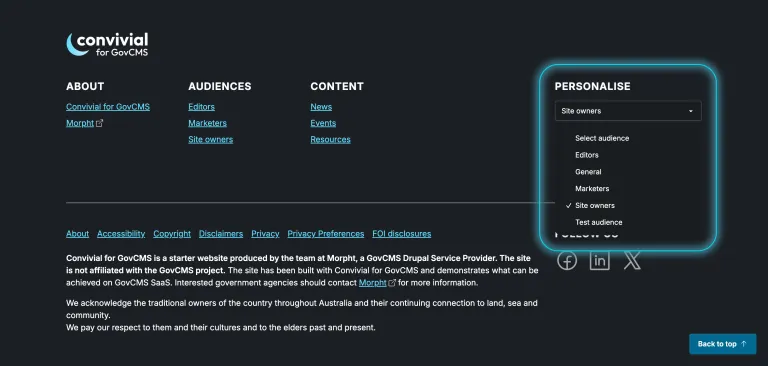Click the Back to top button
Viewport: 768px width, 366px height.
722,344
